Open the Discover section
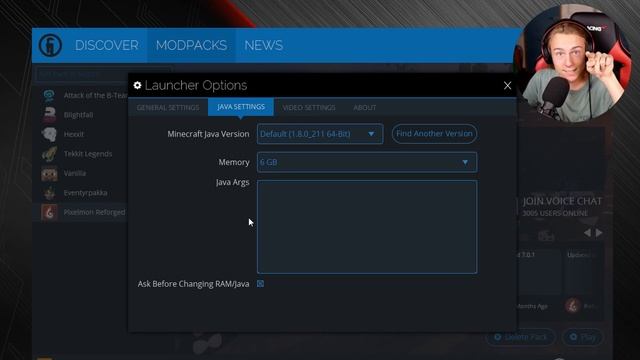This screenshot has height=360, width=640. [x=107, y=45]
